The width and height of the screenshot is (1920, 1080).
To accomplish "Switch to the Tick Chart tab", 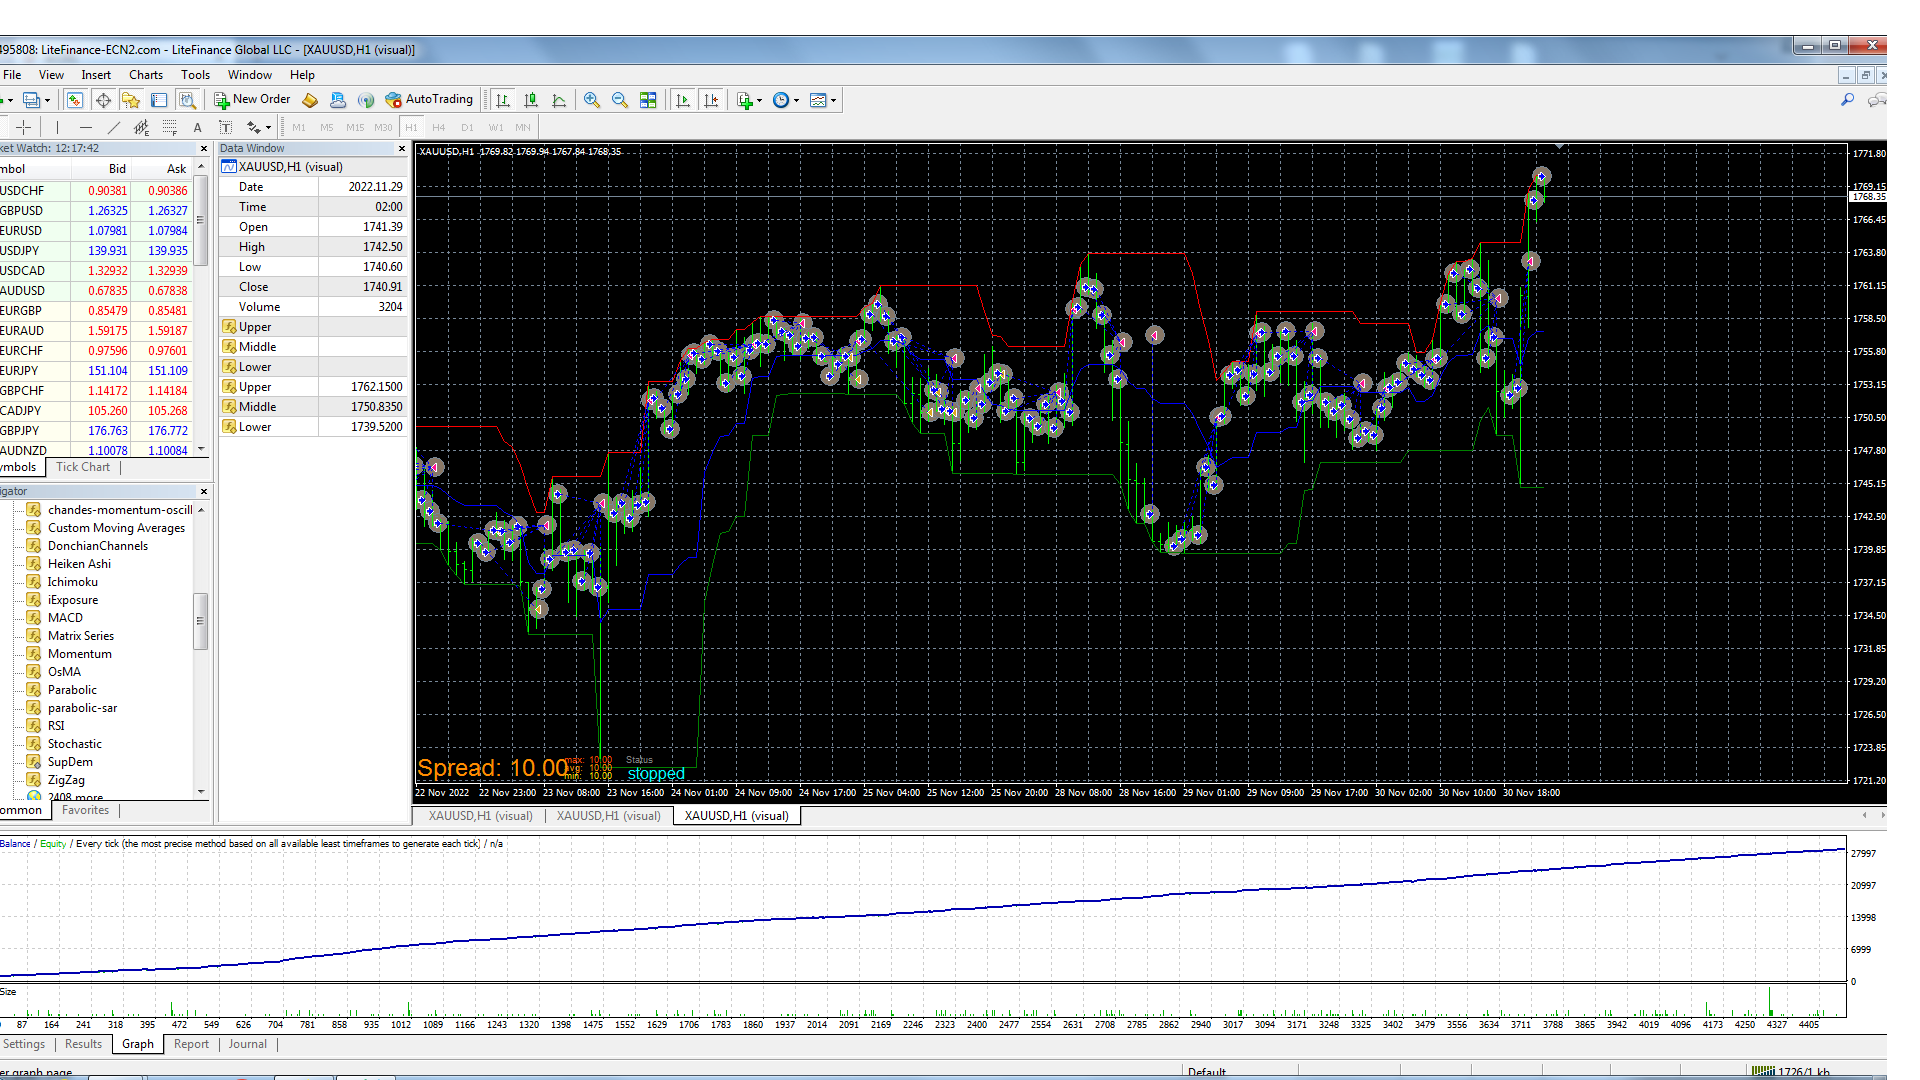I will click(x=83, y=467).
